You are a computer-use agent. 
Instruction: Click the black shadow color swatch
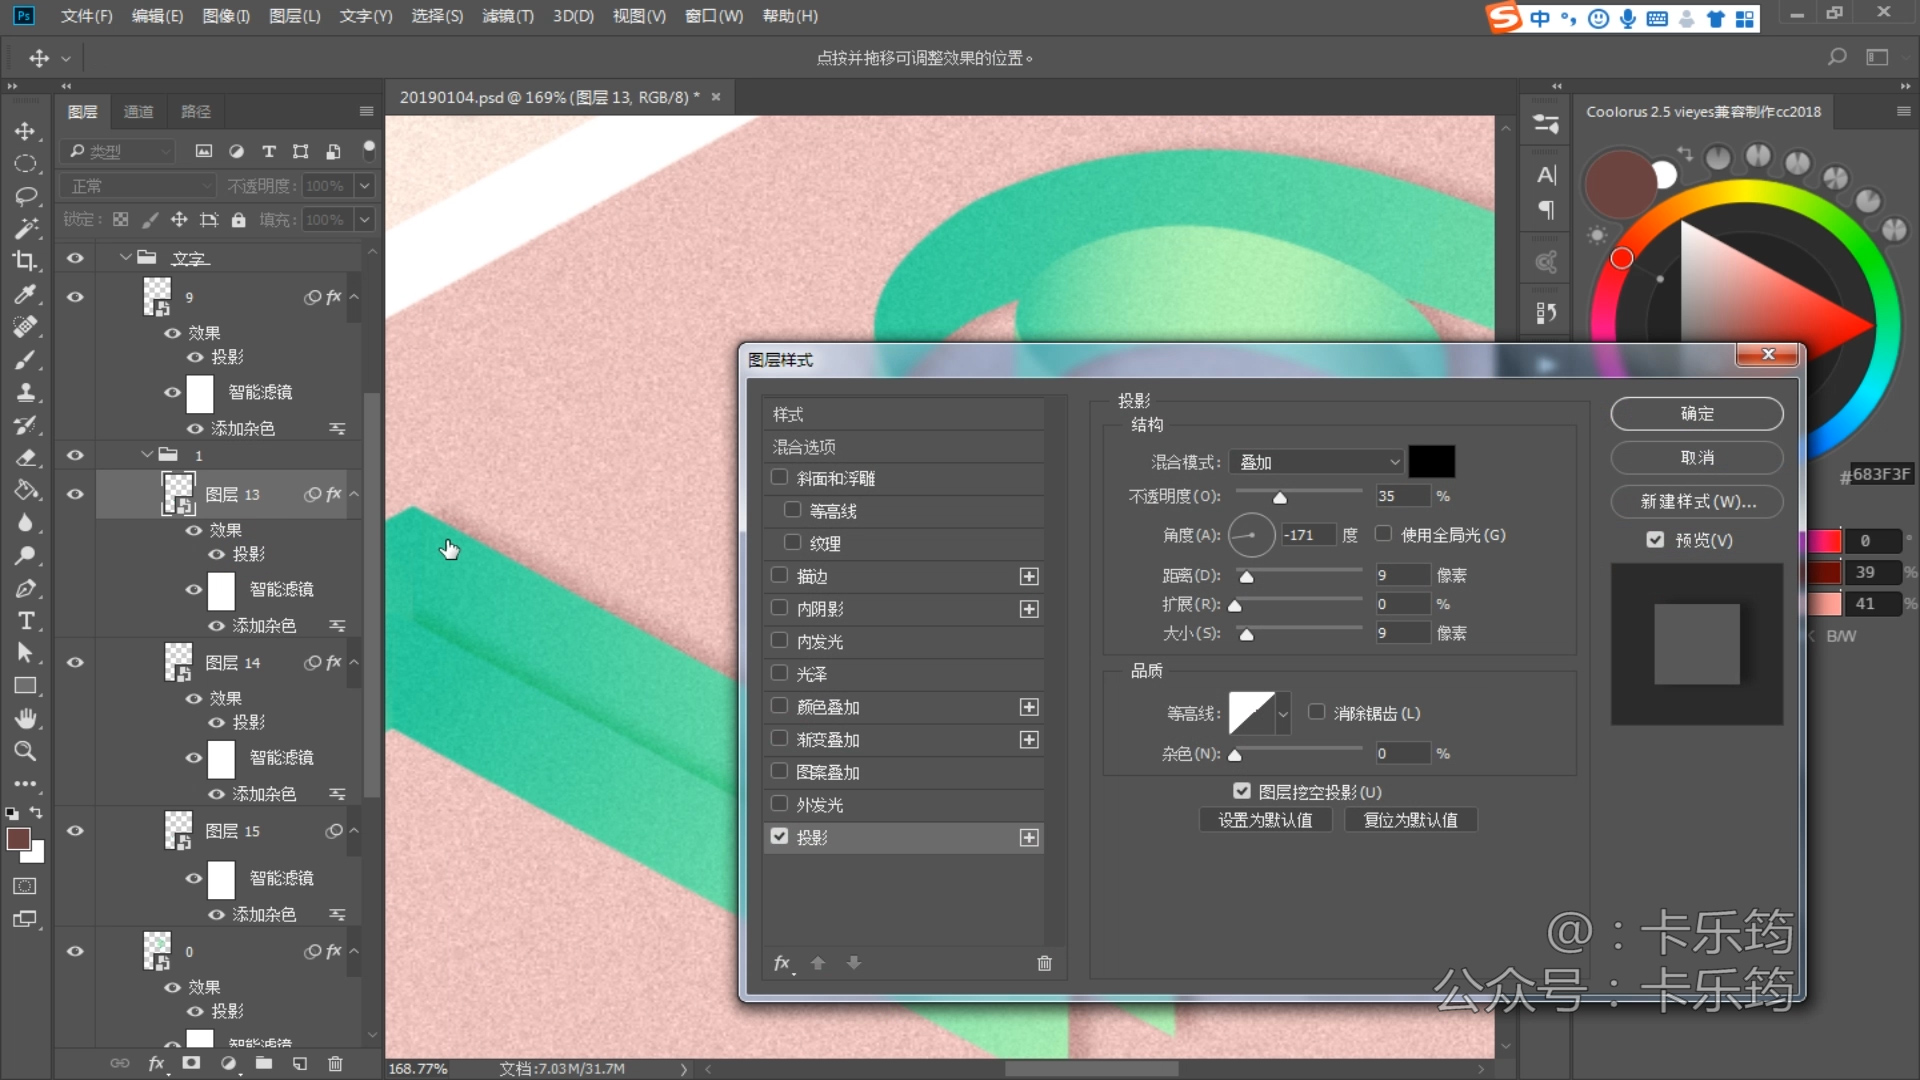[x=1431, y=462]
